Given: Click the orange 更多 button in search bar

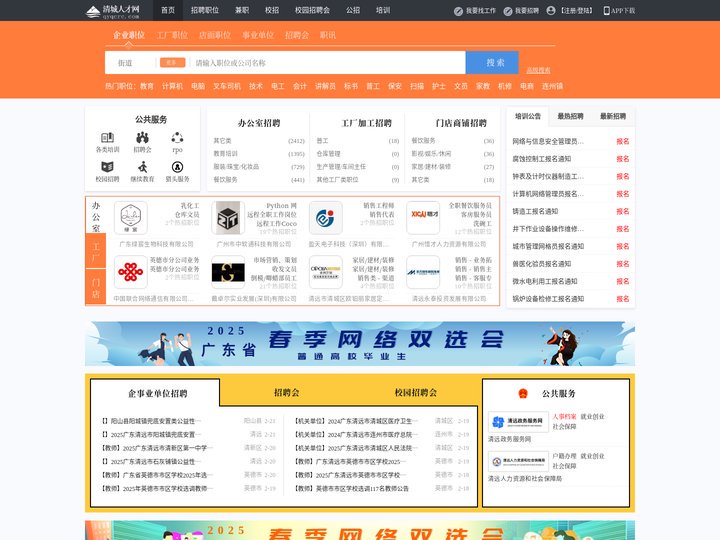Looking at the screenshot, I should tap(172, 62).
